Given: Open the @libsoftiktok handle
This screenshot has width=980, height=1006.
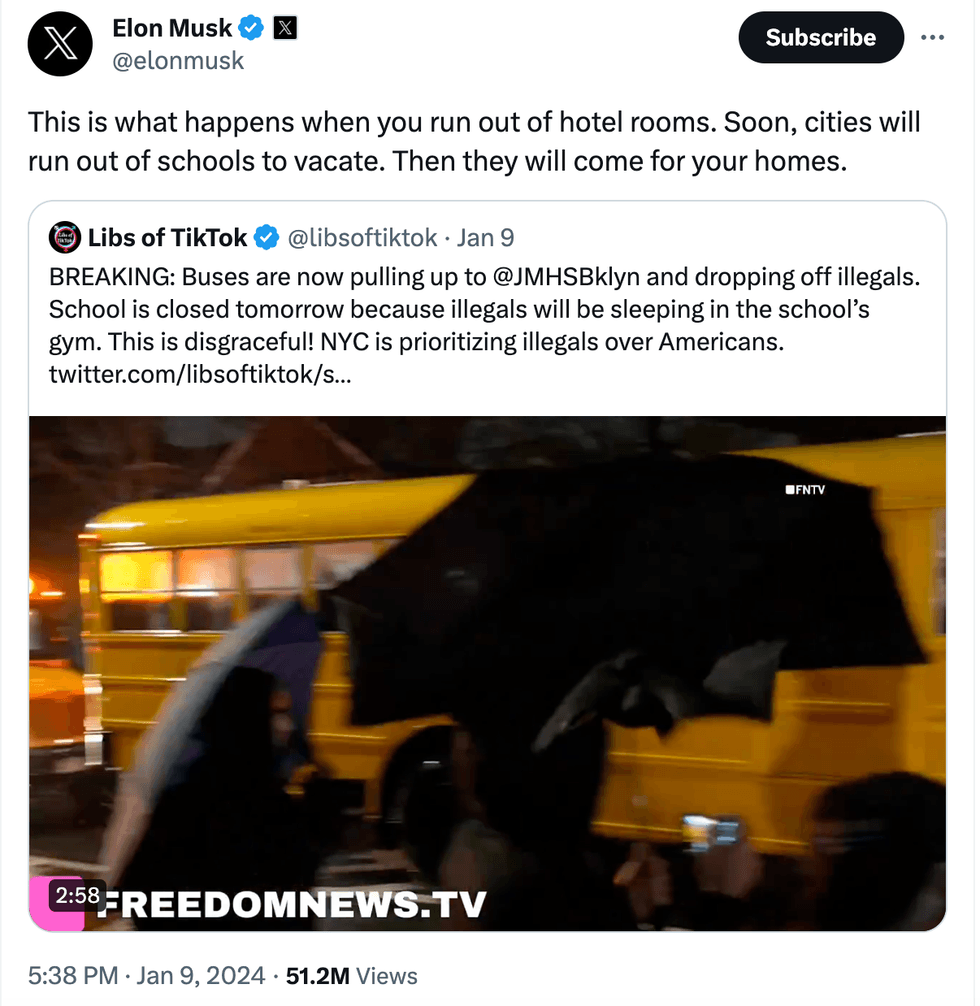Looking at the screenshot, I should [x=362, y=237].
